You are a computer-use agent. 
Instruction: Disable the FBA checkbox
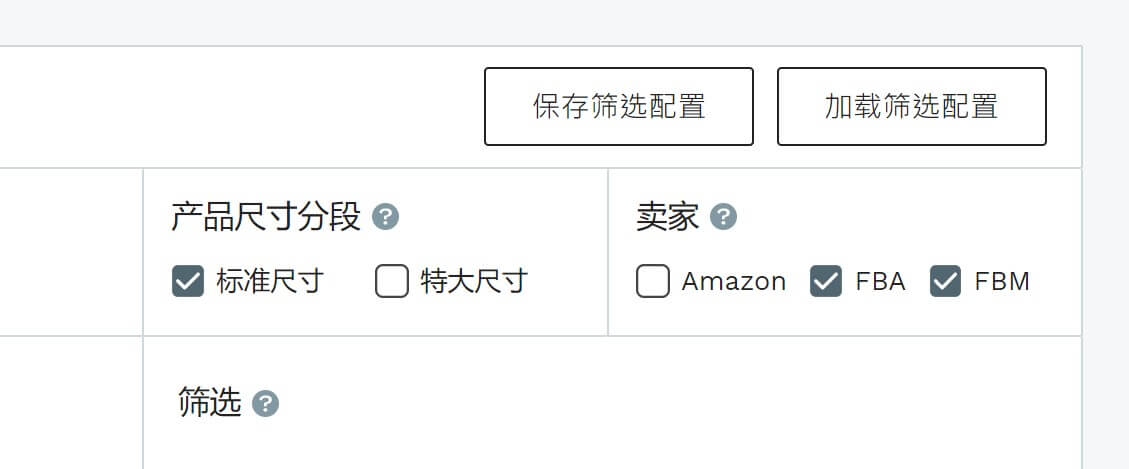point(826,281)
